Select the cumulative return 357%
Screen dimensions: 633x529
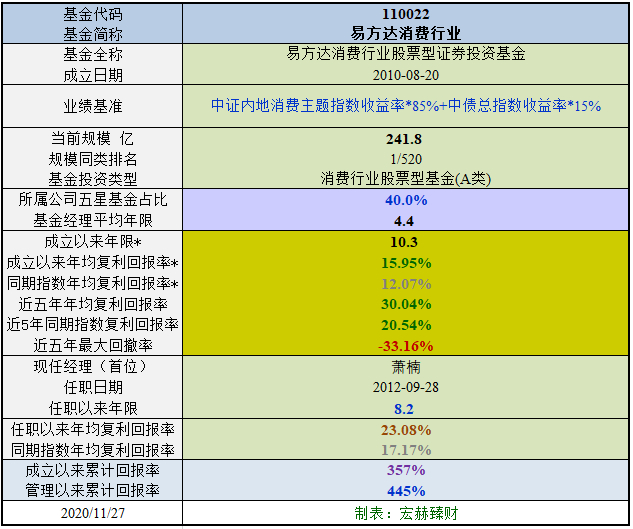coord(406,470)
